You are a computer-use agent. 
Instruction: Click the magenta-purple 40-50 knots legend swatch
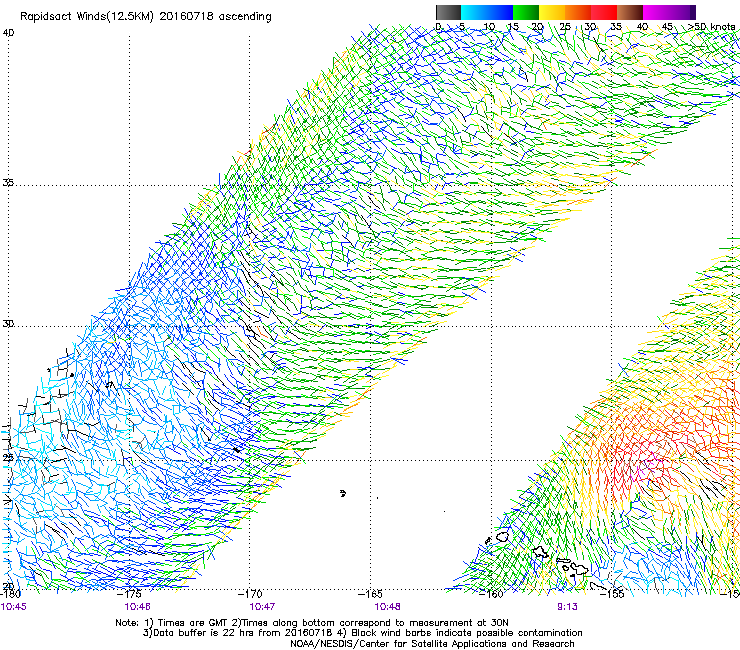click(x=669, y=12)
